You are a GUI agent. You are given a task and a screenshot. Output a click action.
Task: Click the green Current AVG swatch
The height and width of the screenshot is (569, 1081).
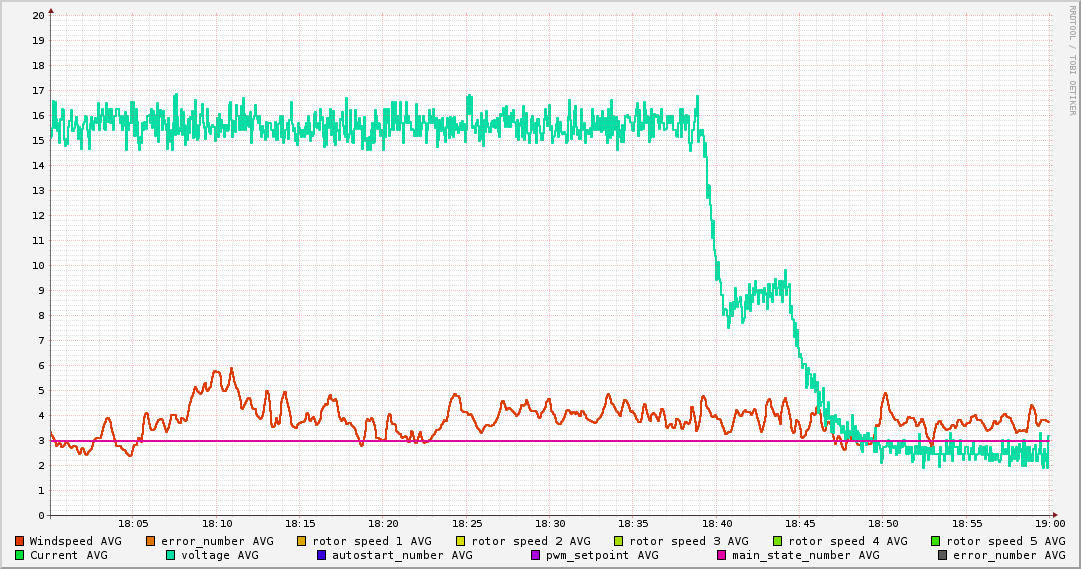pos(20,555)
